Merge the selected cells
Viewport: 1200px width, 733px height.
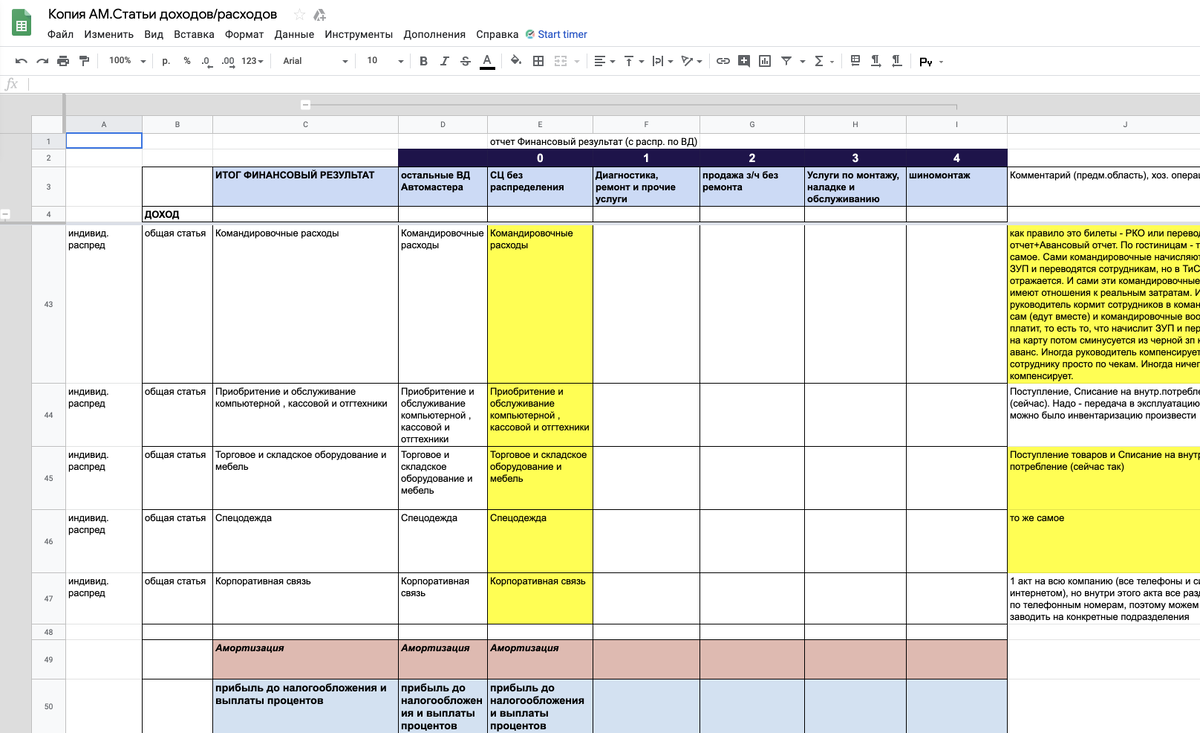point(561,61)
